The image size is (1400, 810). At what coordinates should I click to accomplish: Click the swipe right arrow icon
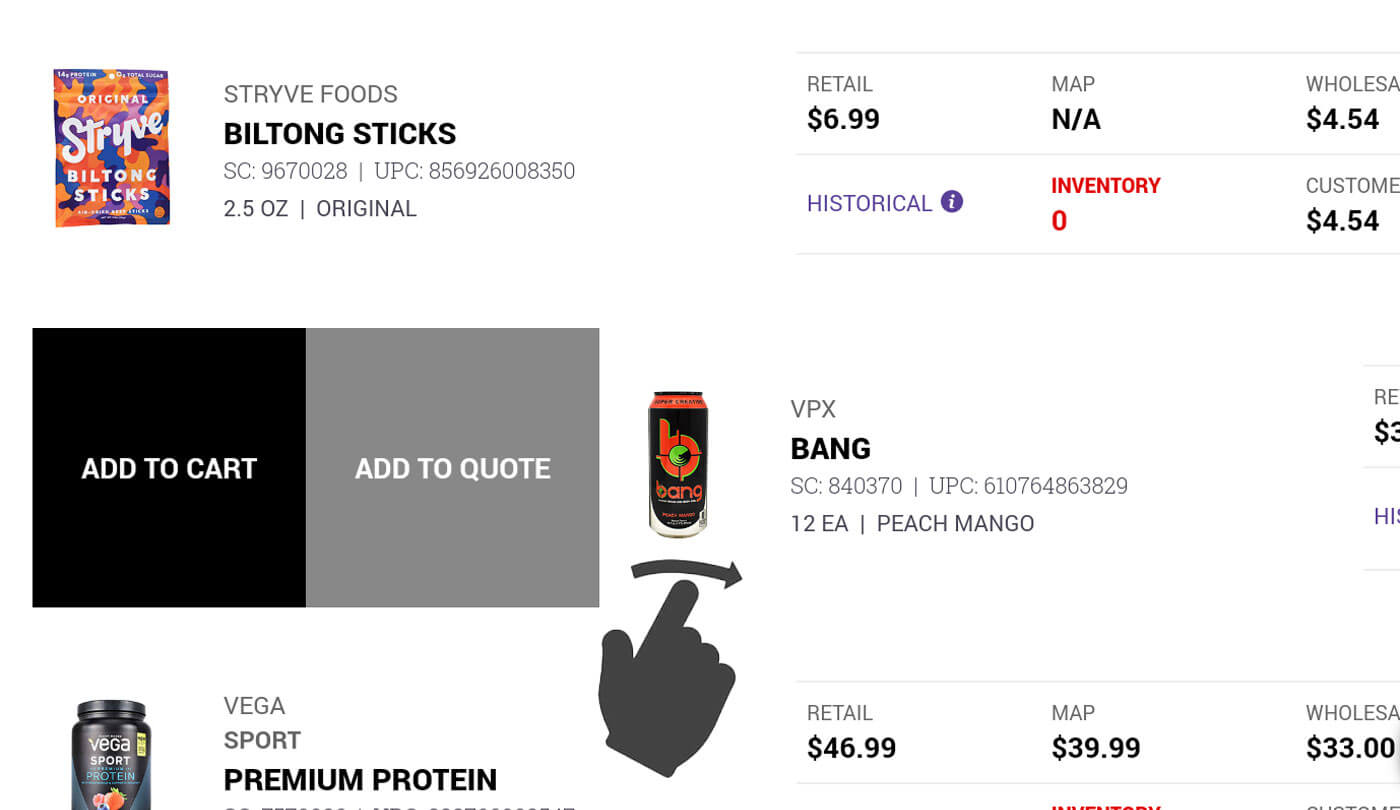click(686, 574)
